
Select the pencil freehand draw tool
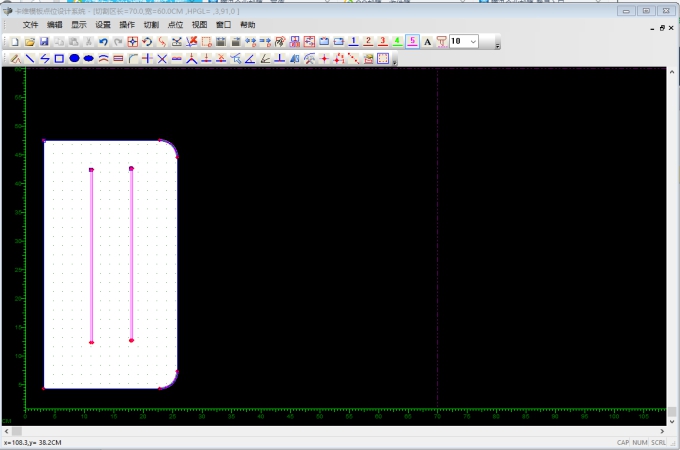click(x=15, y=59)
